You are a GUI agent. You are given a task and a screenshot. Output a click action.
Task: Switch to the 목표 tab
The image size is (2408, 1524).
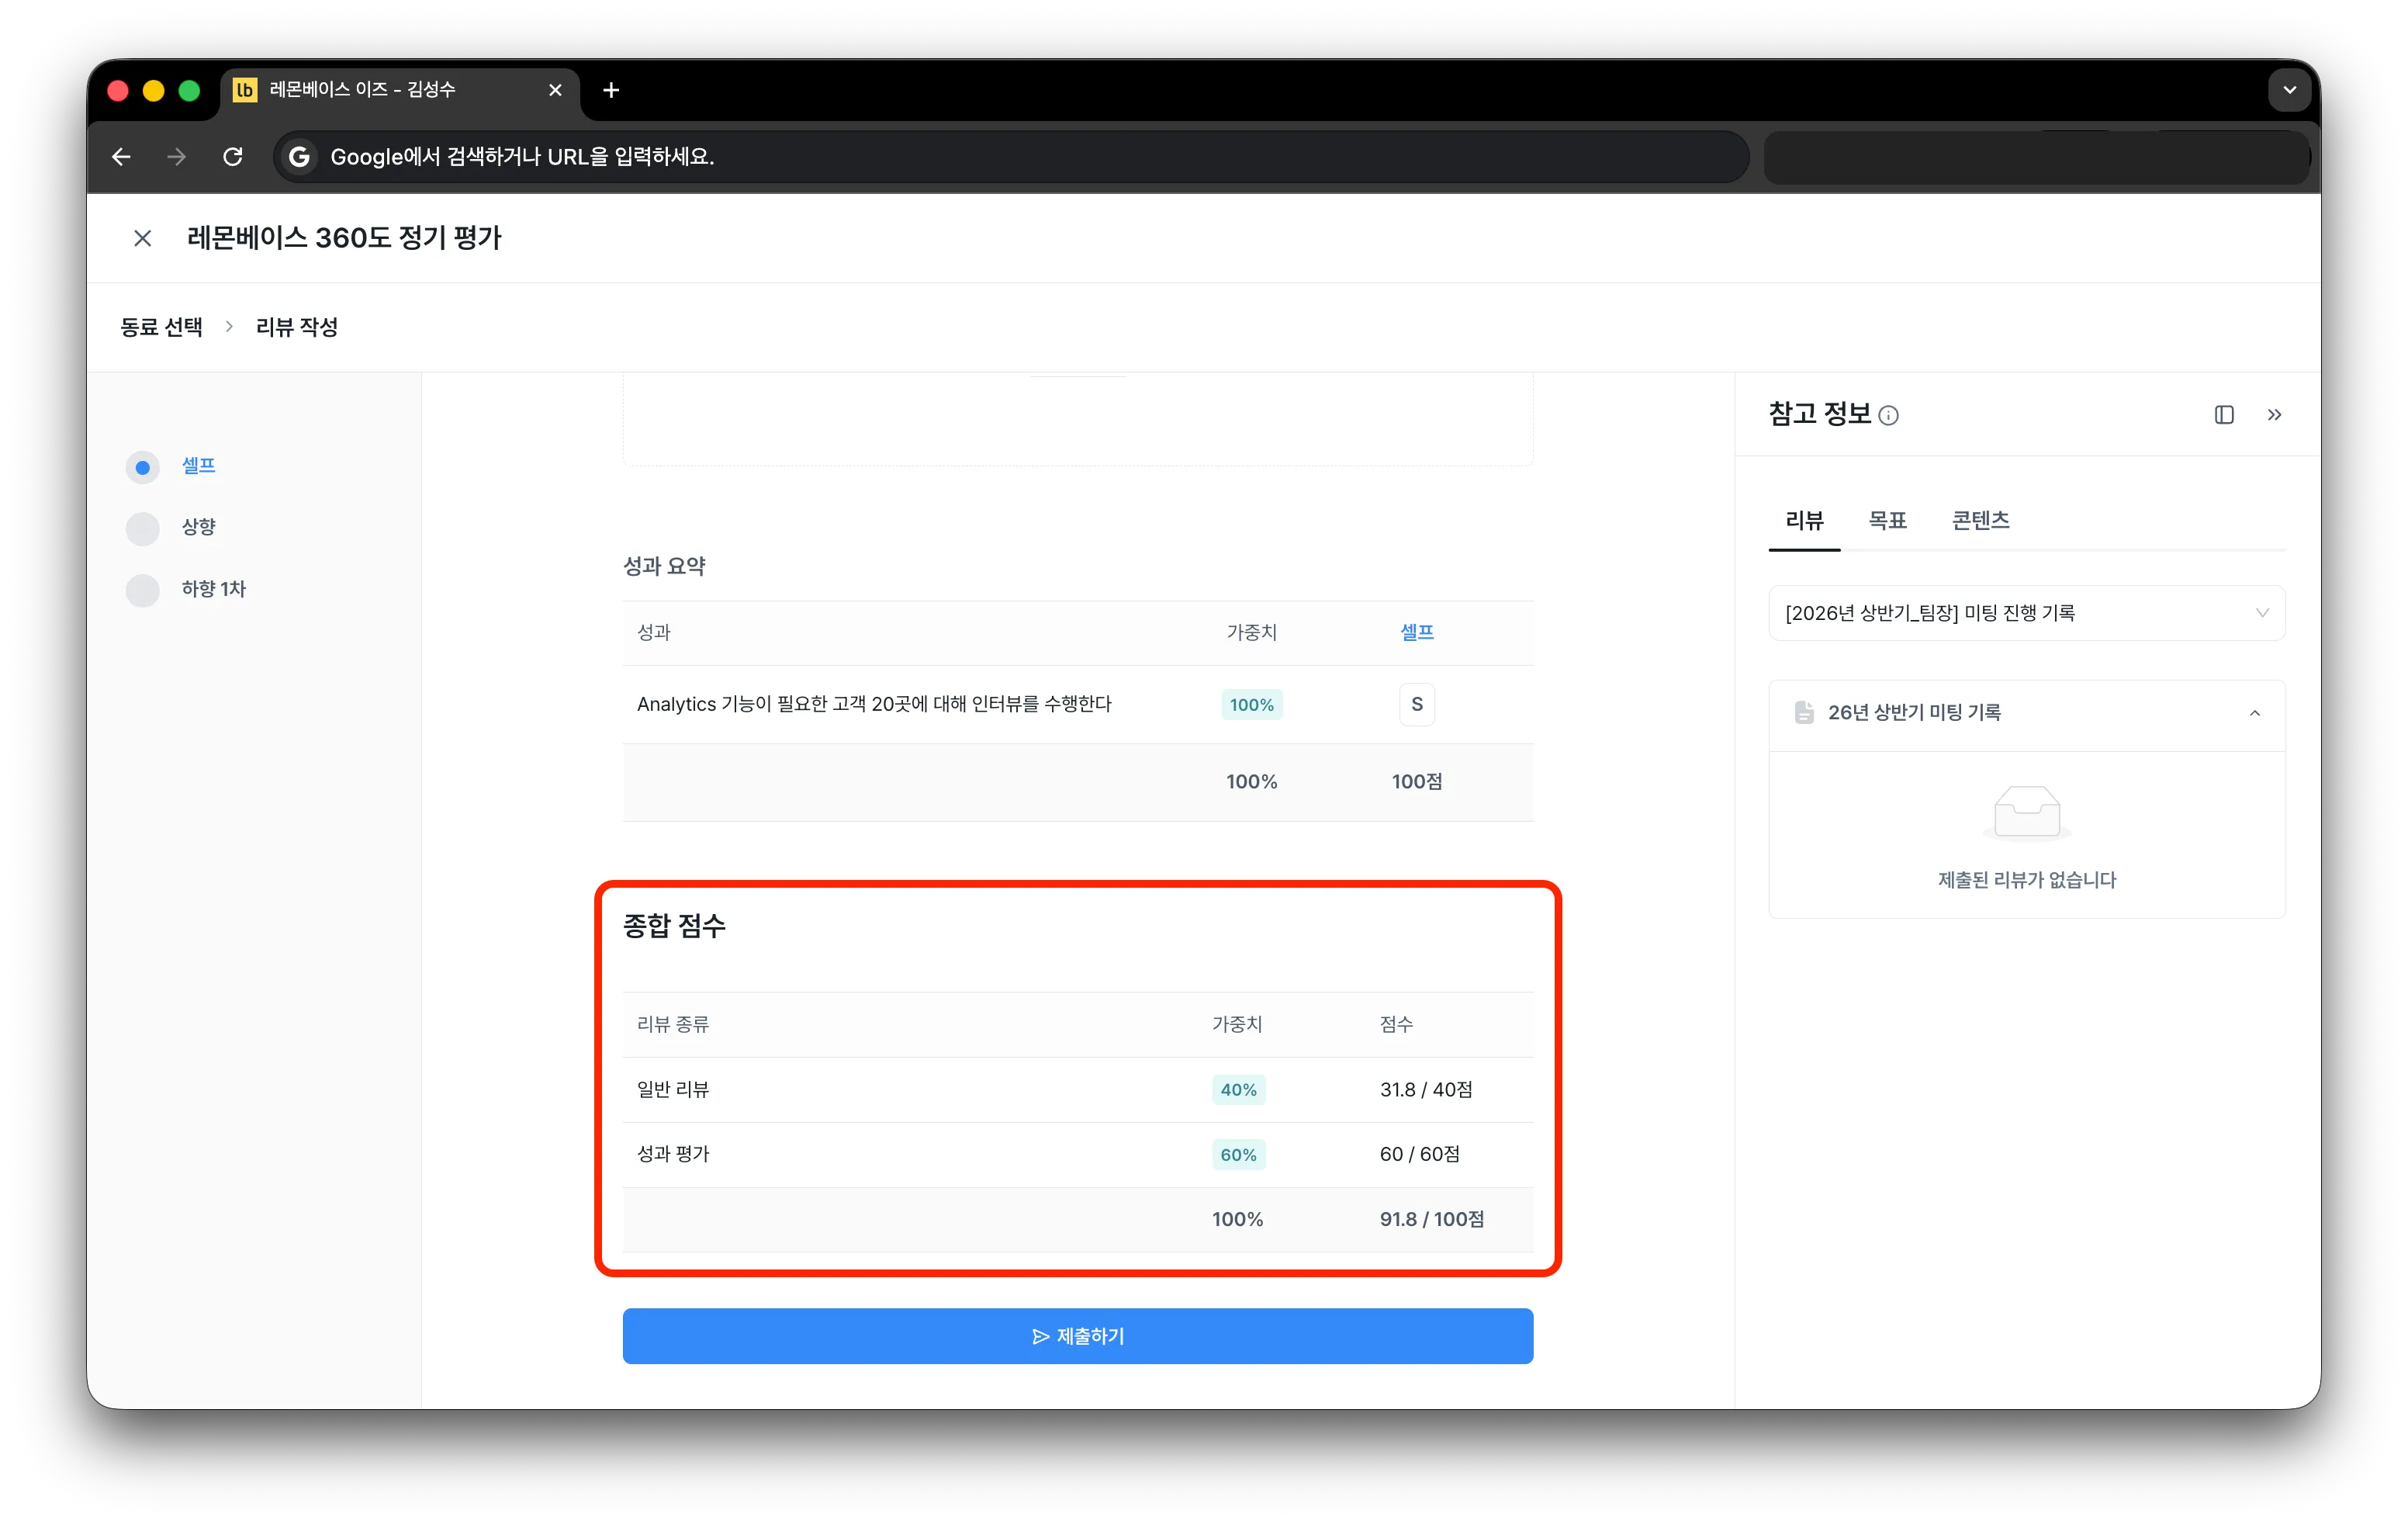click(1887, 520)
